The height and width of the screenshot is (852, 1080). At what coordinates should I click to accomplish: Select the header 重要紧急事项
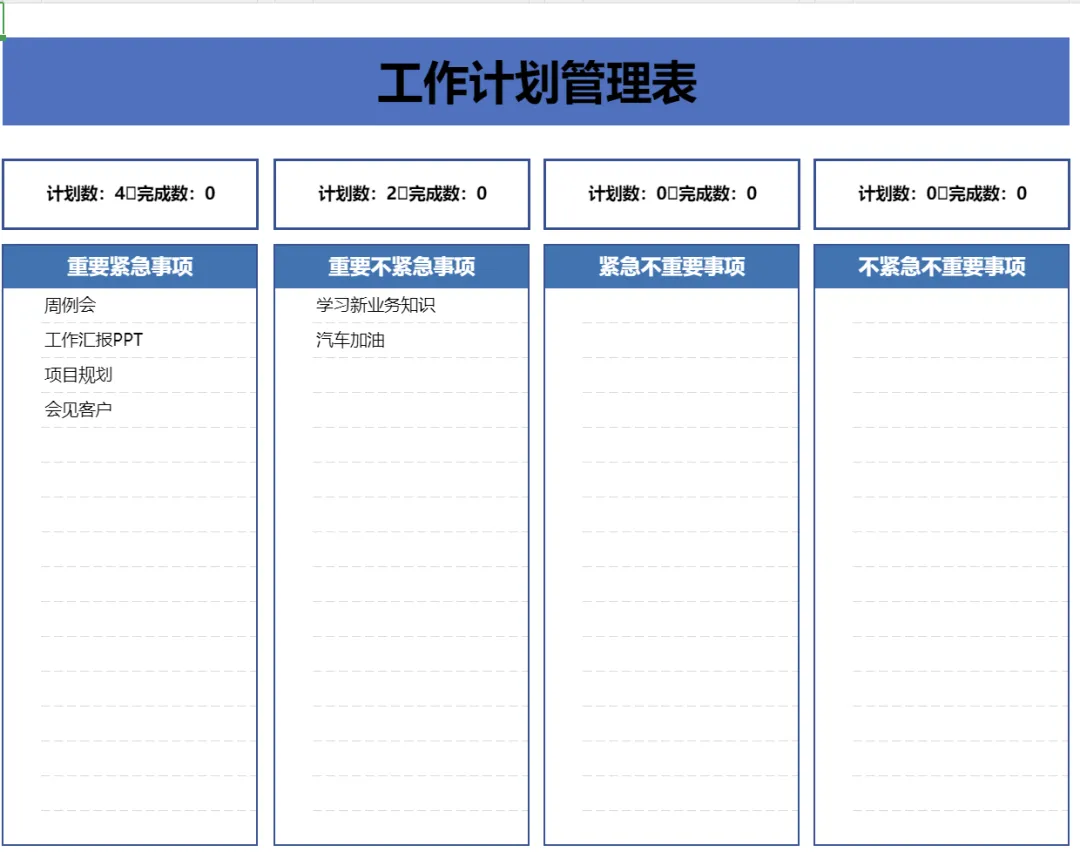point(130,267)
